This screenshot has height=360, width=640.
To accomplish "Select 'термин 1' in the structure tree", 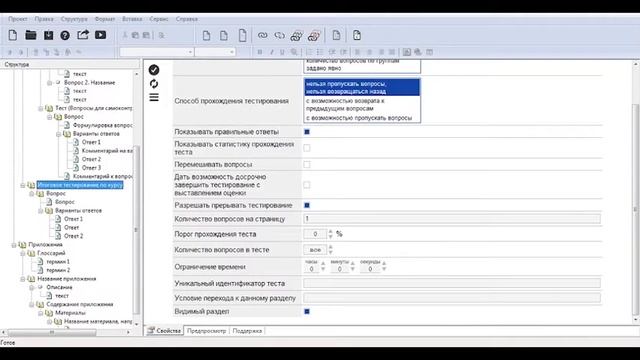I will tap(58, 262).
